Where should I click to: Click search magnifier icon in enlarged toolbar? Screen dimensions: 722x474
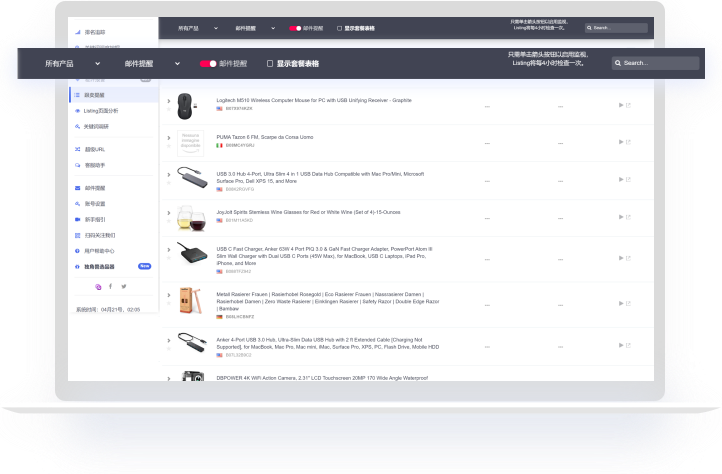pyautogui.click(x=618, y=63)
